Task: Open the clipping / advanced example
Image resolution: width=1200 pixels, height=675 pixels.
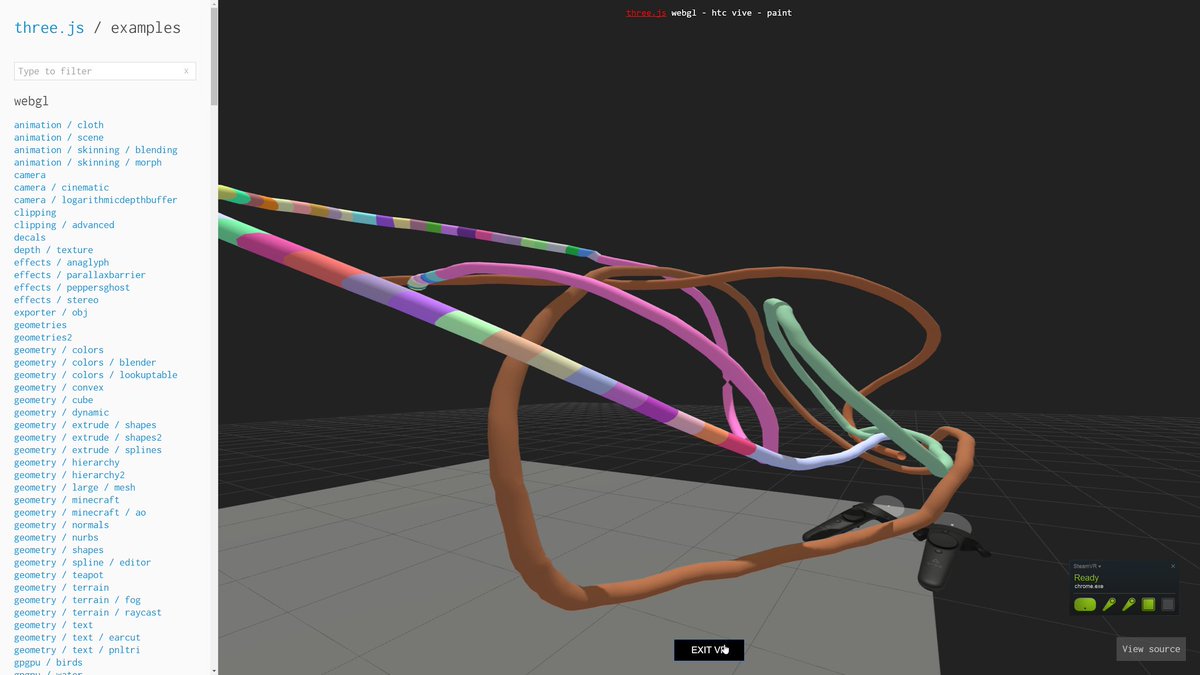Action: 64,224
